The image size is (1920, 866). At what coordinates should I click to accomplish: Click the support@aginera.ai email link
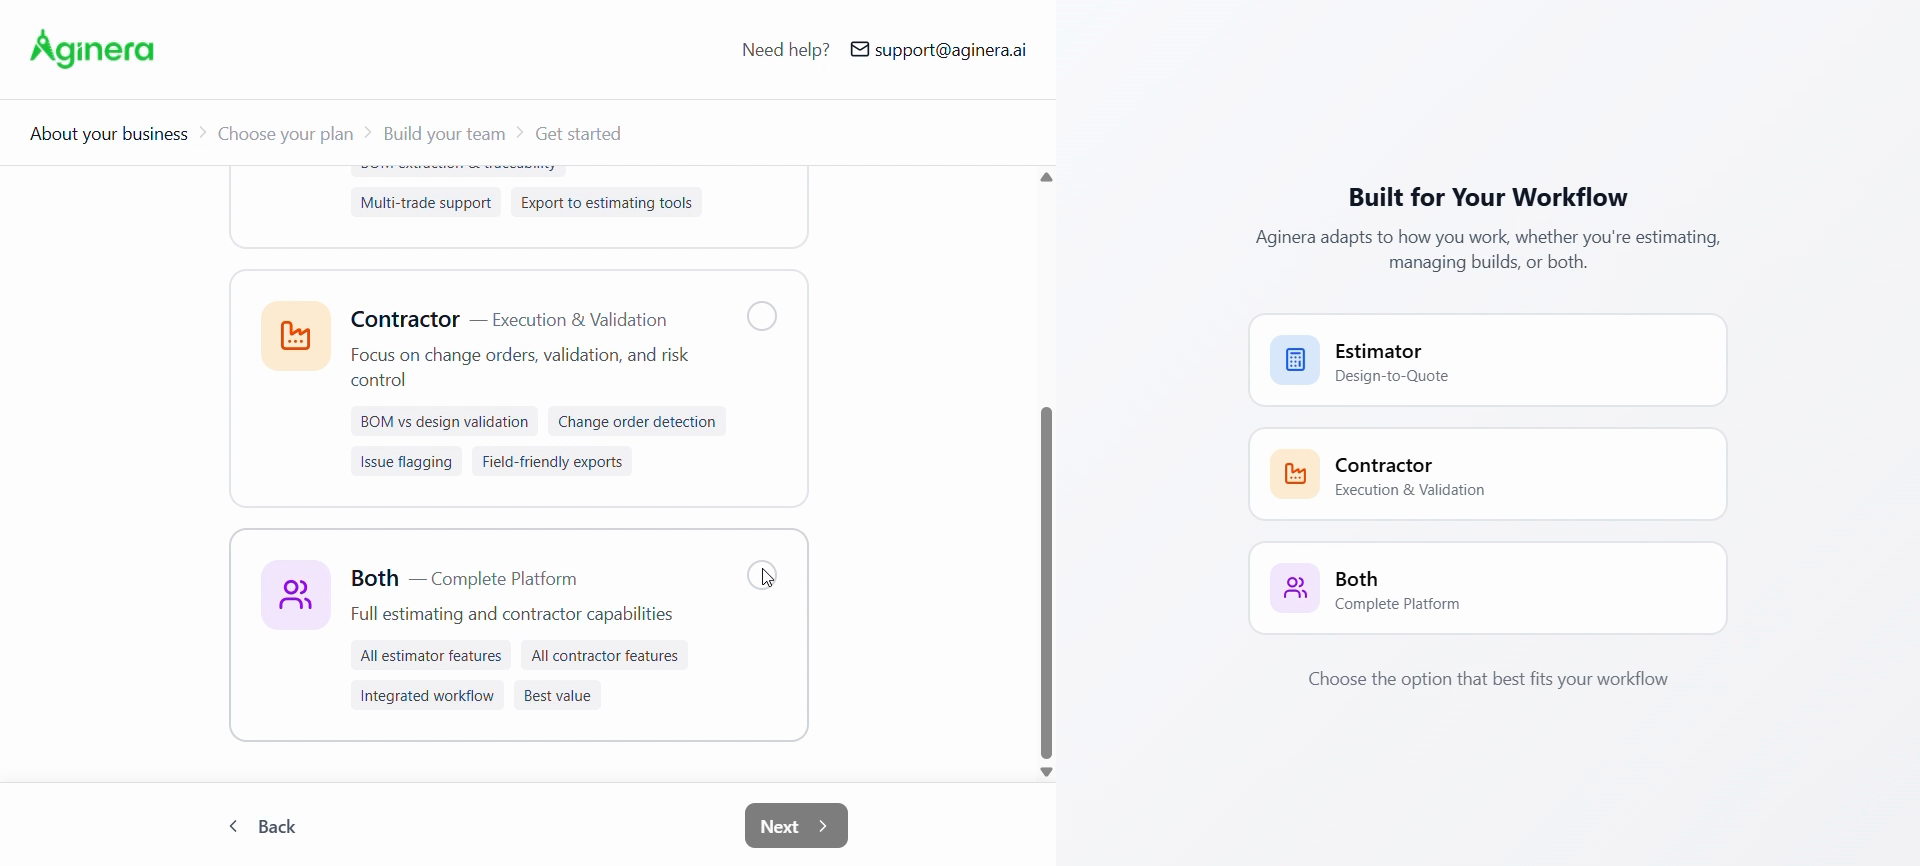pos(950,50)
